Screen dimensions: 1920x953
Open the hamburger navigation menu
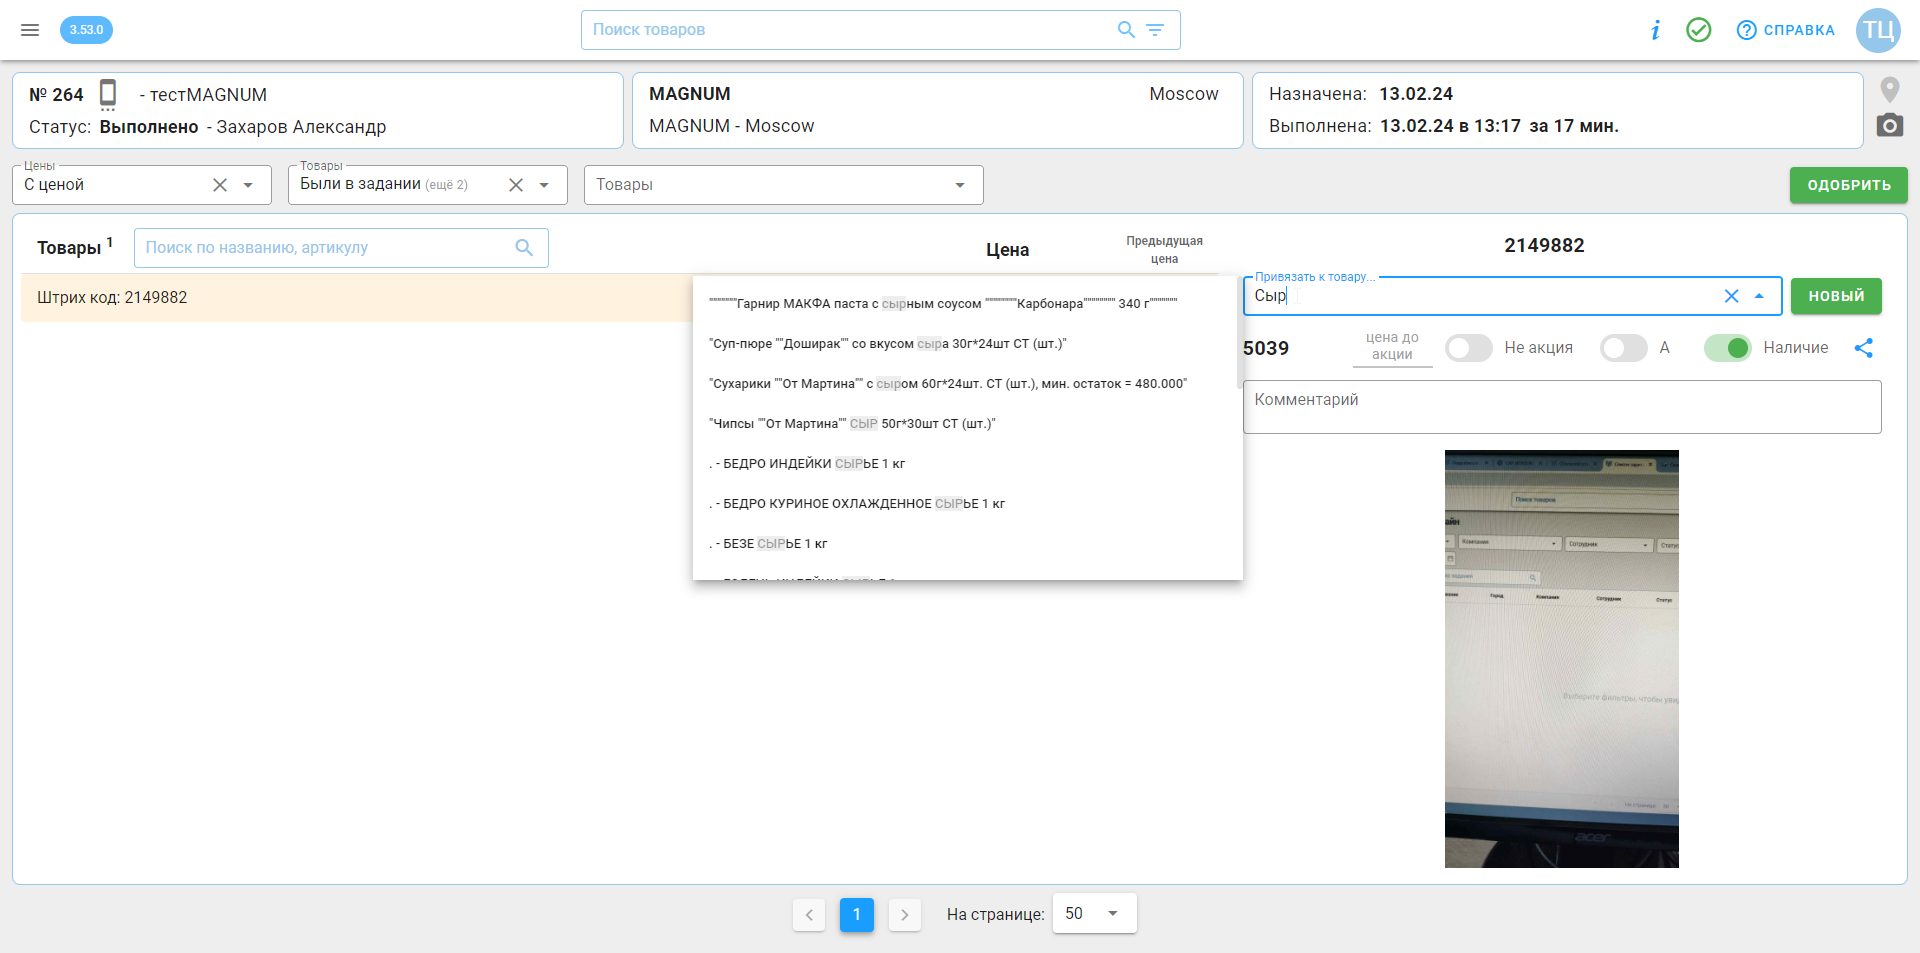point(30,30)
